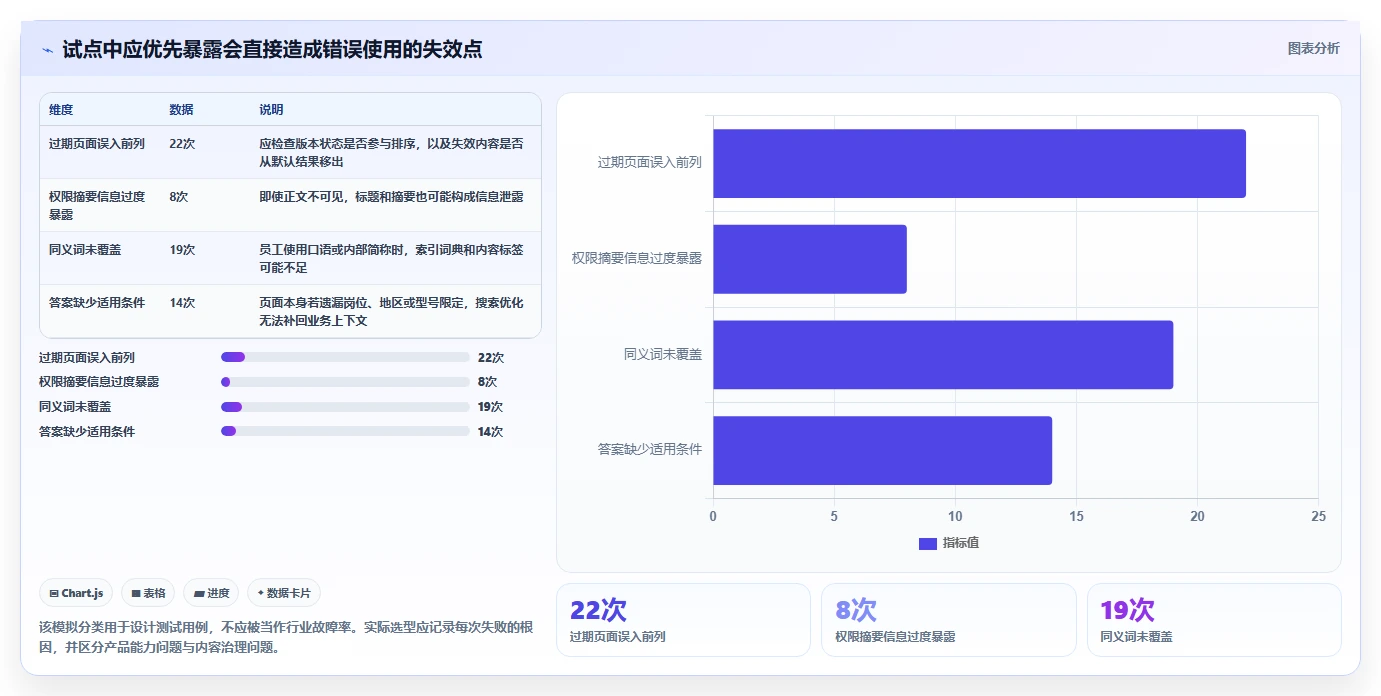Viewport: 1381px width, 696px height.
Task: Click the 权限摘要信息过度暴露 chart bar
Action: point(810,259)
